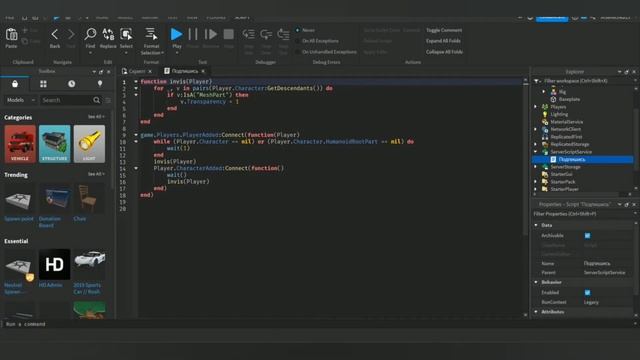This screenshot has width=640, height=360.
Task: Click the Run a command bar
Action: 318,324
